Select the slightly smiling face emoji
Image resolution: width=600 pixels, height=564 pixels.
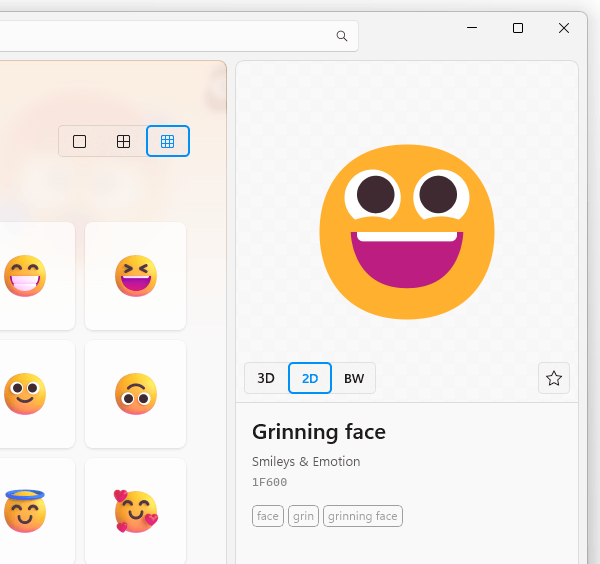25,394
